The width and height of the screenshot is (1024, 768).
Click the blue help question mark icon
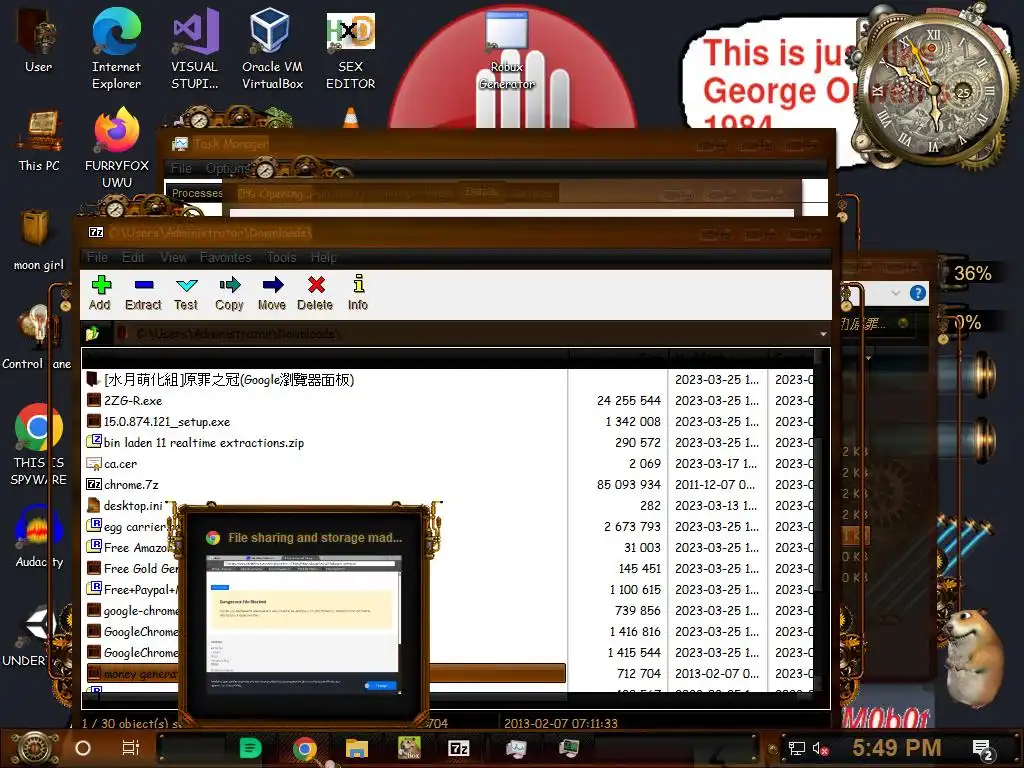[918, 293]
